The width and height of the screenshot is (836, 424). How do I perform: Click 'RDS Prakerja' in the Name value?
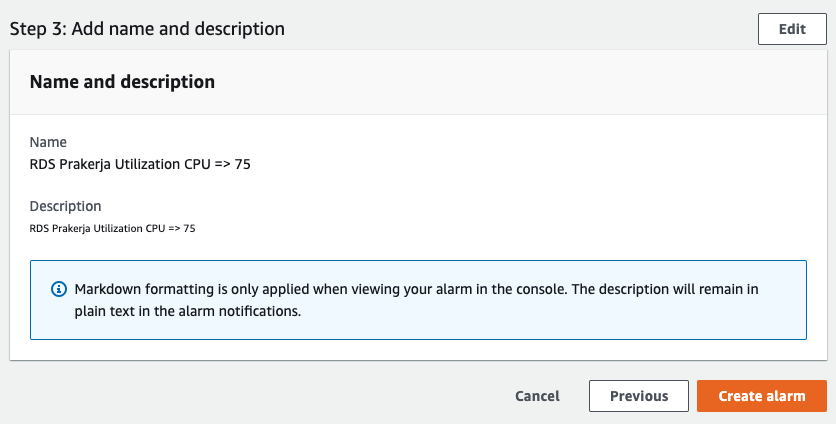pos(72,164)
